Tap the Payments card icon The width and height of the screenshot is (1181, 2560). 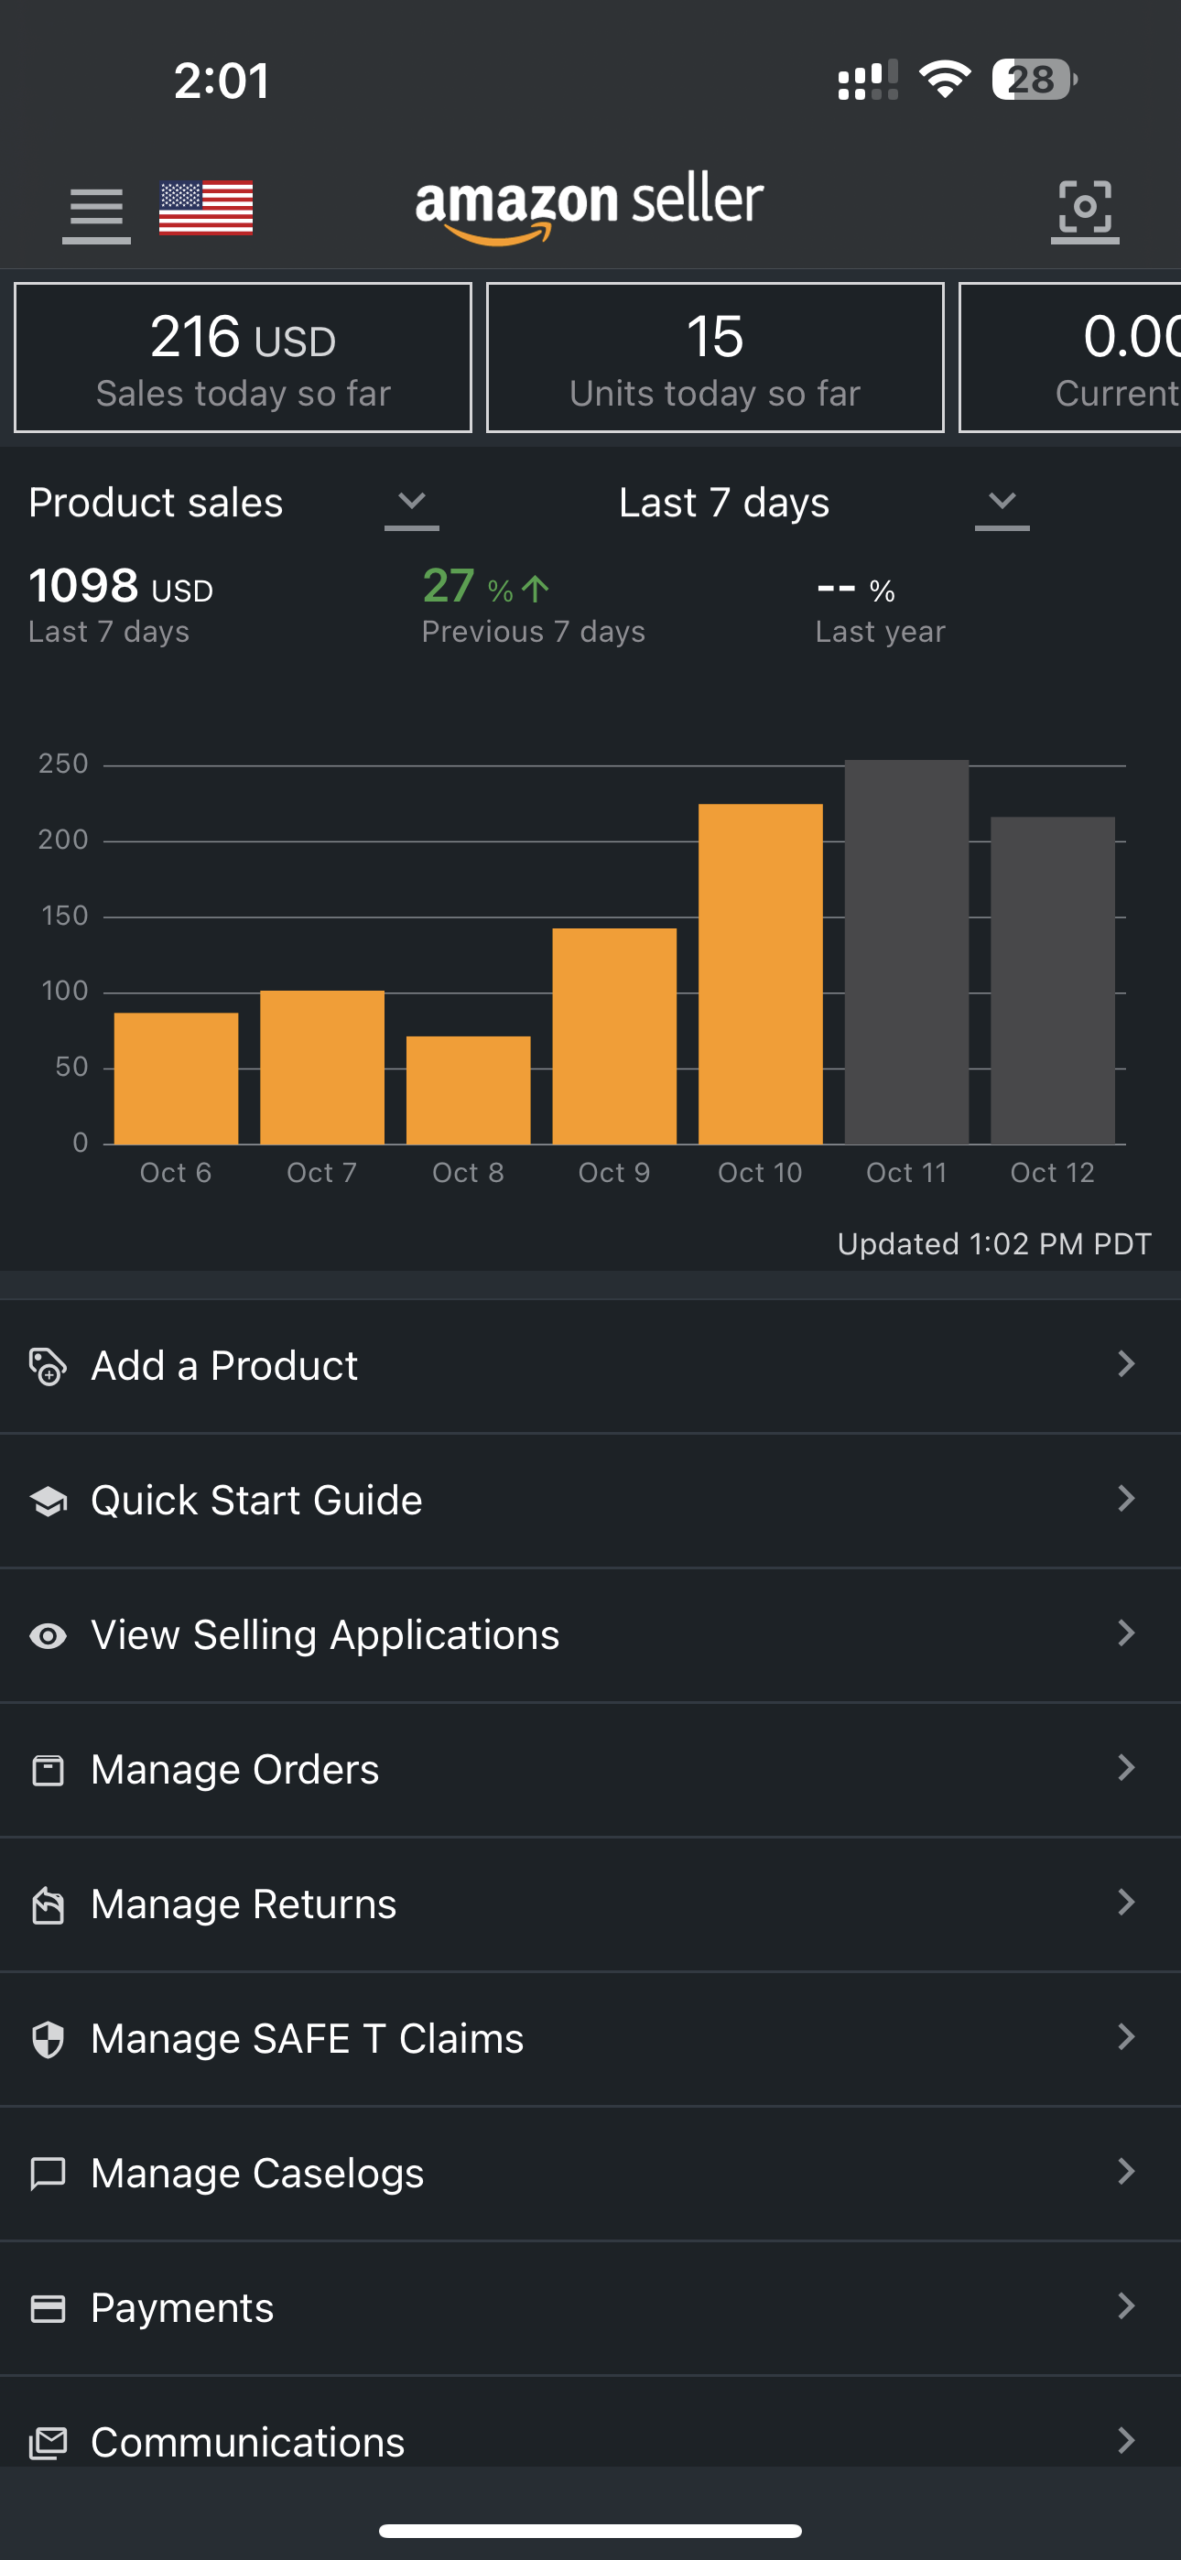pyautogui.click(x=48, y=2309)
